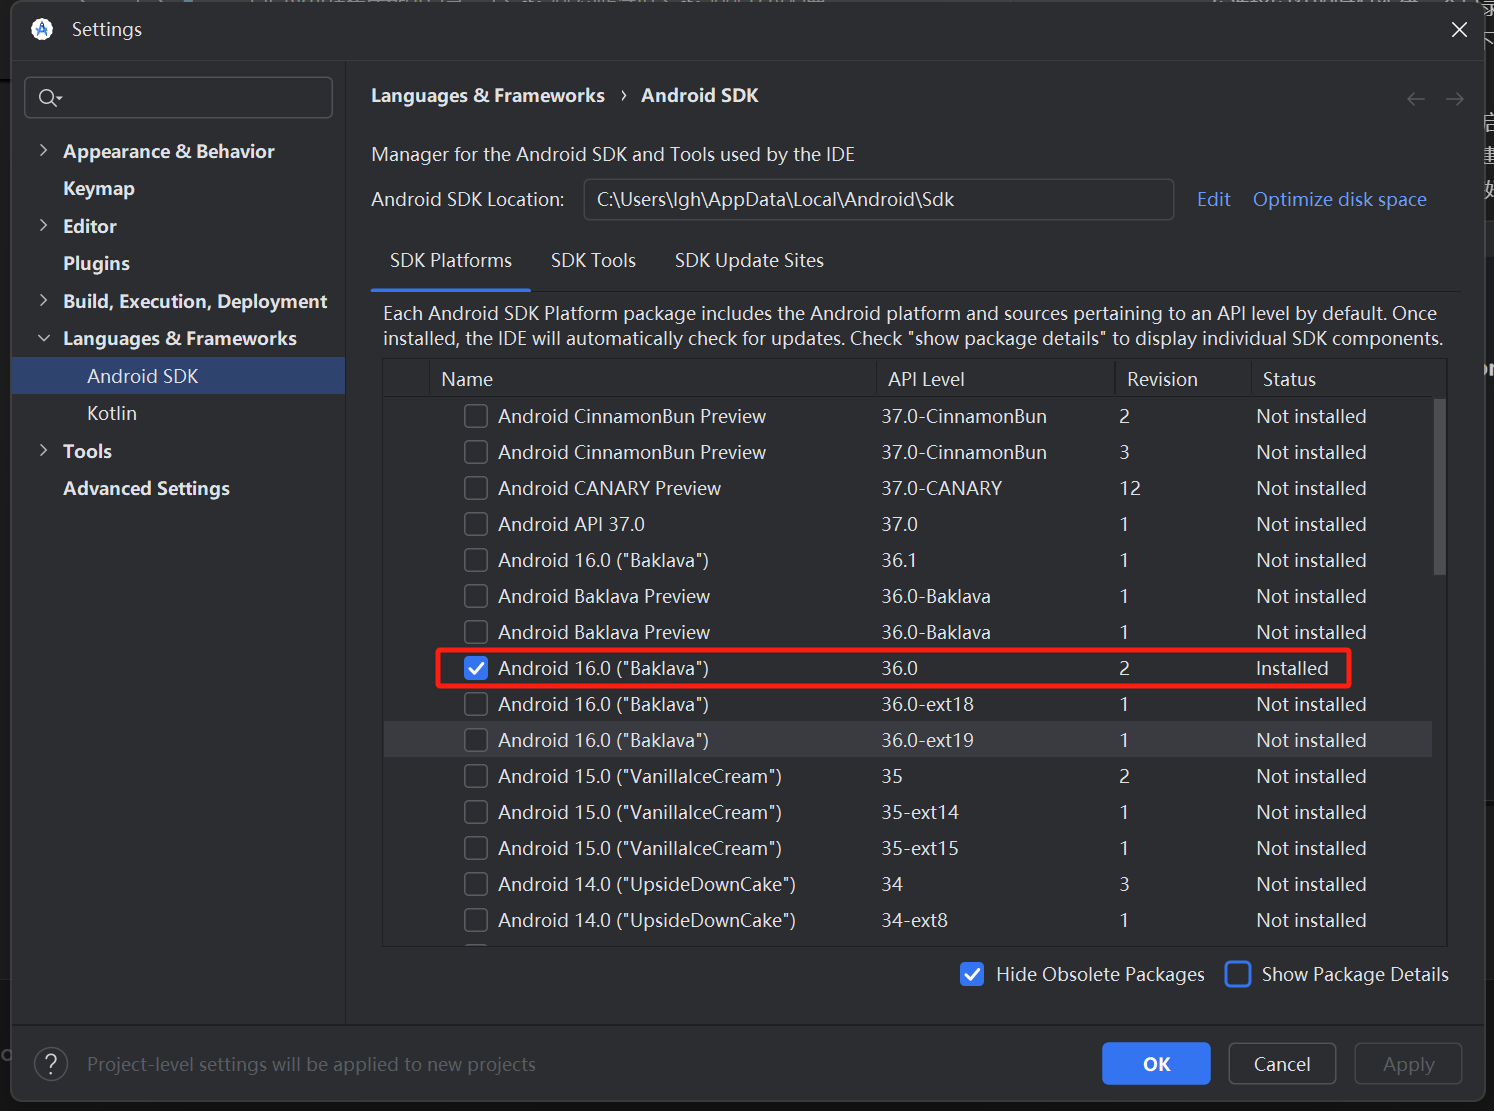Image resolution: width=1494 pixels, height=1111 pixels.
Task: Check Android API 37.0 checkbox
Action: click(476, 524)
